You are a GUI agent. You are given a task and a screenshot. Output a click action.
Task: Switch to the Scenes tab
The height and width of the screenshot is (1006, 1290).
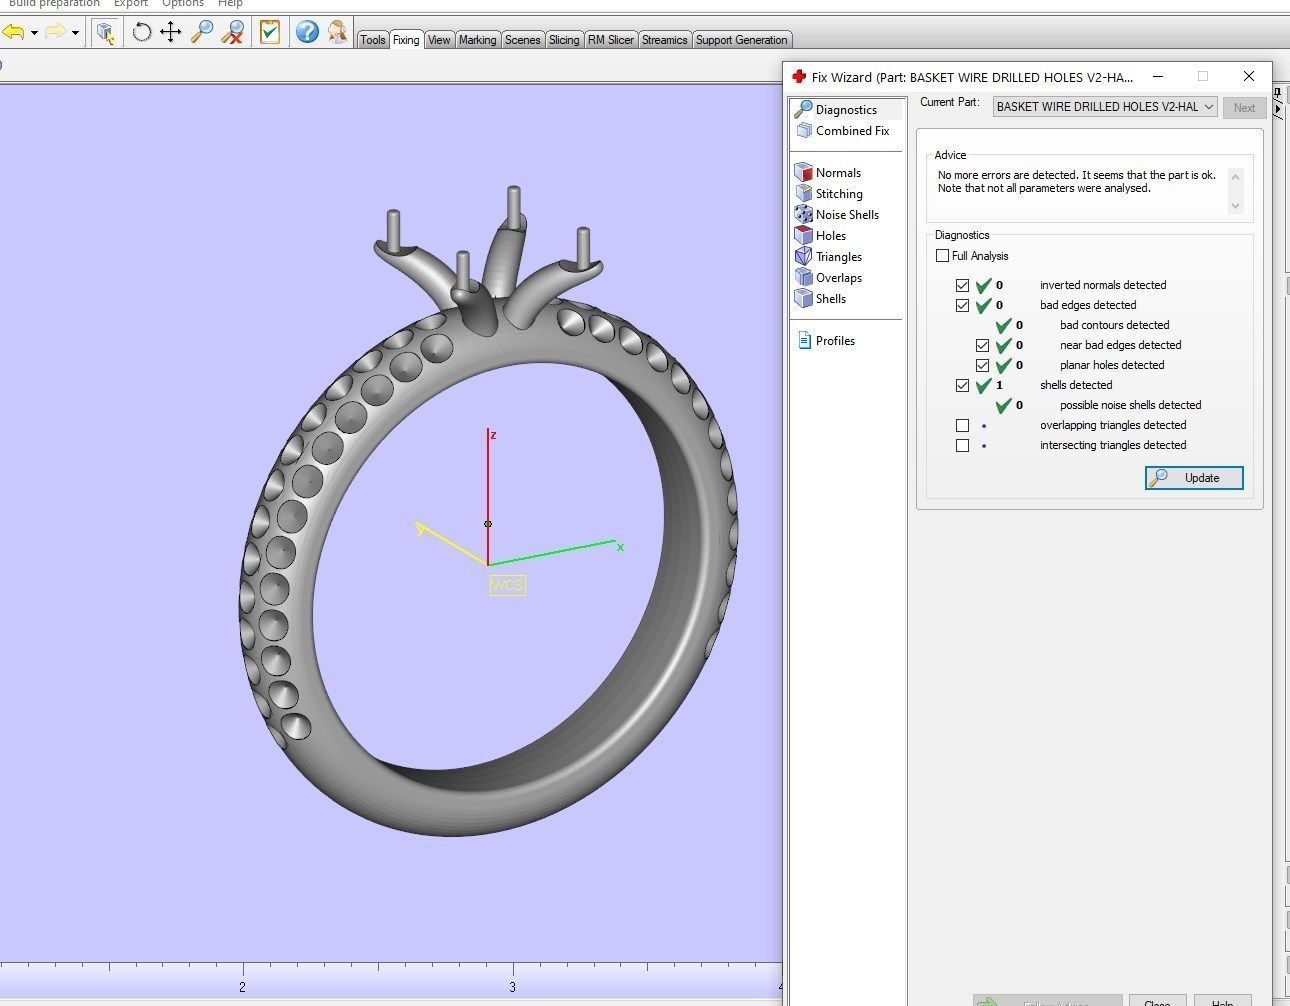click(522, 40)
